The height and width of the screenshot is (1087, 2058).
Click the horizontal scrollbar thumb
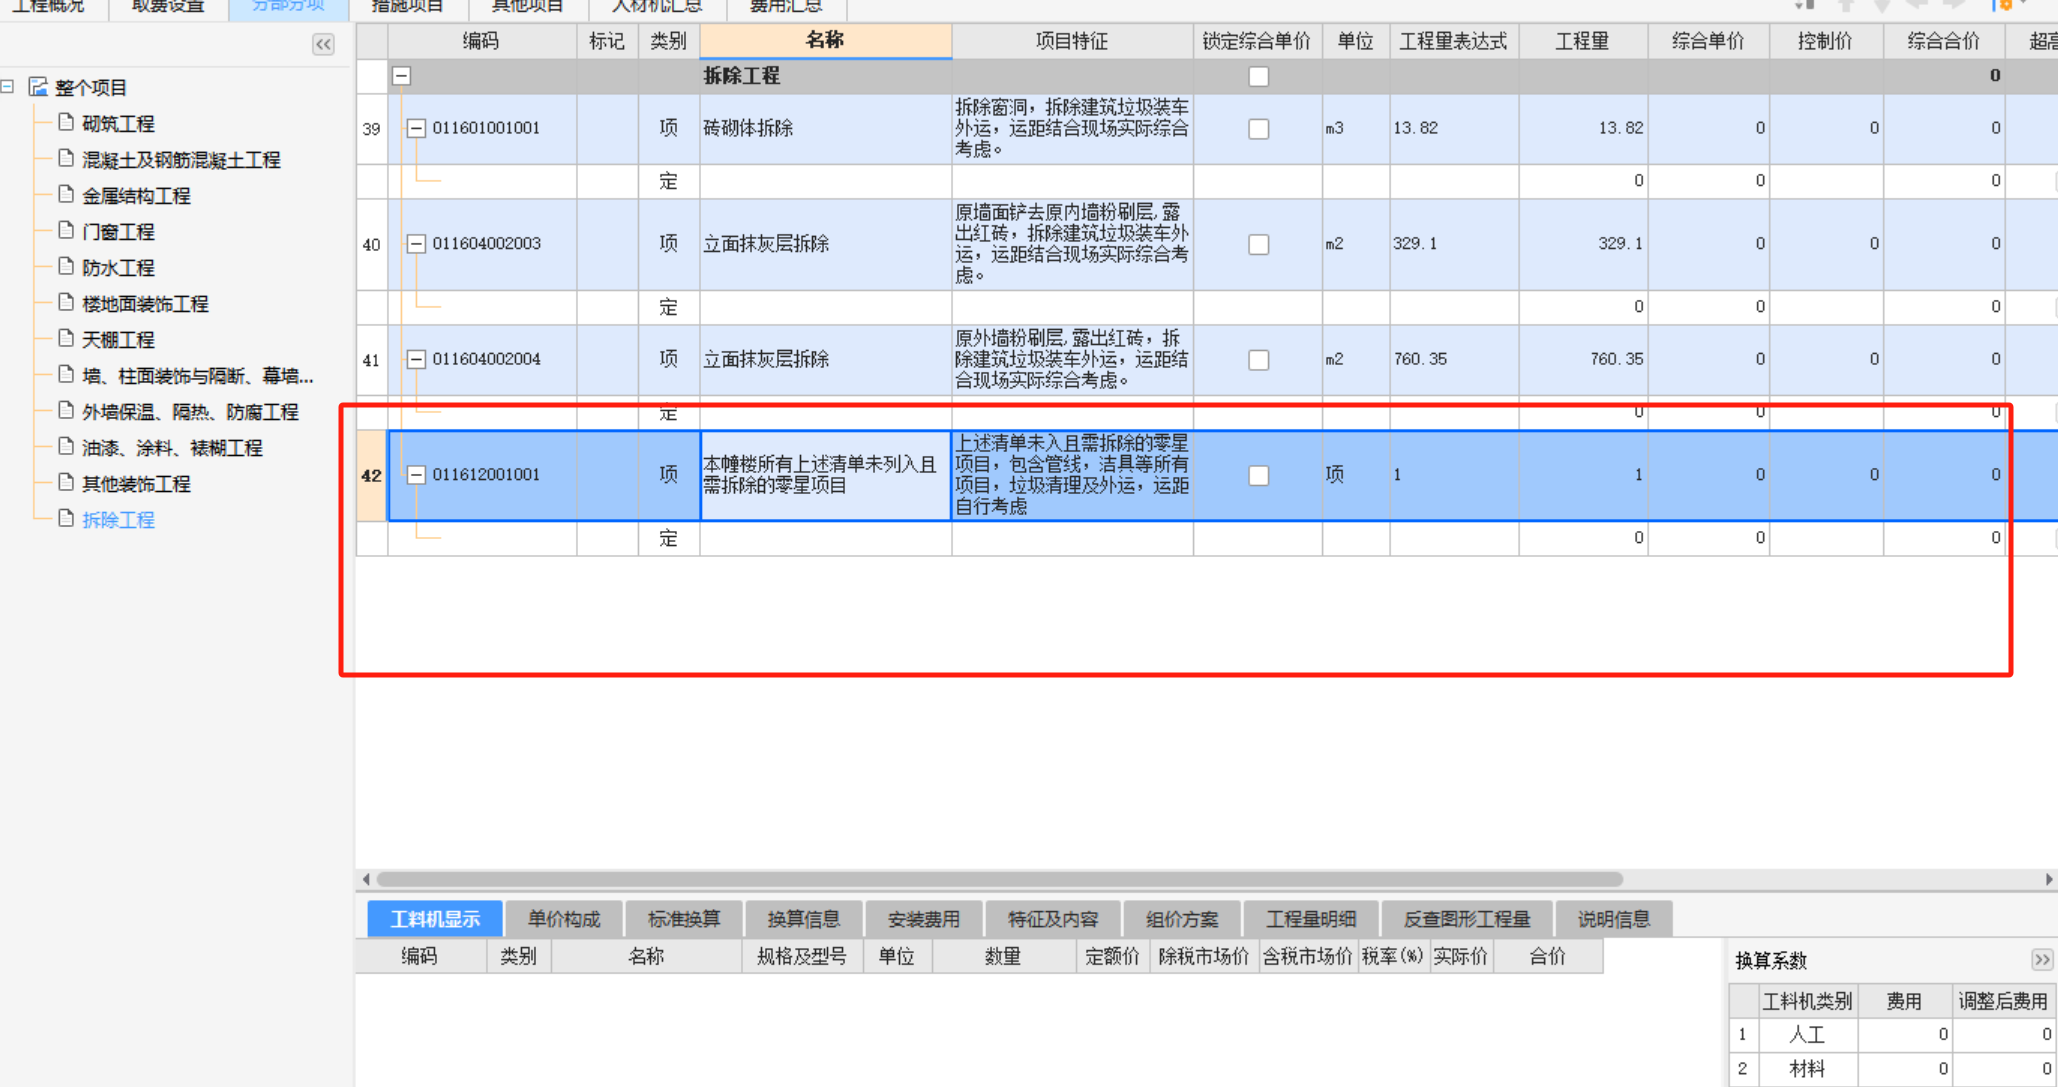pos(999,879)
